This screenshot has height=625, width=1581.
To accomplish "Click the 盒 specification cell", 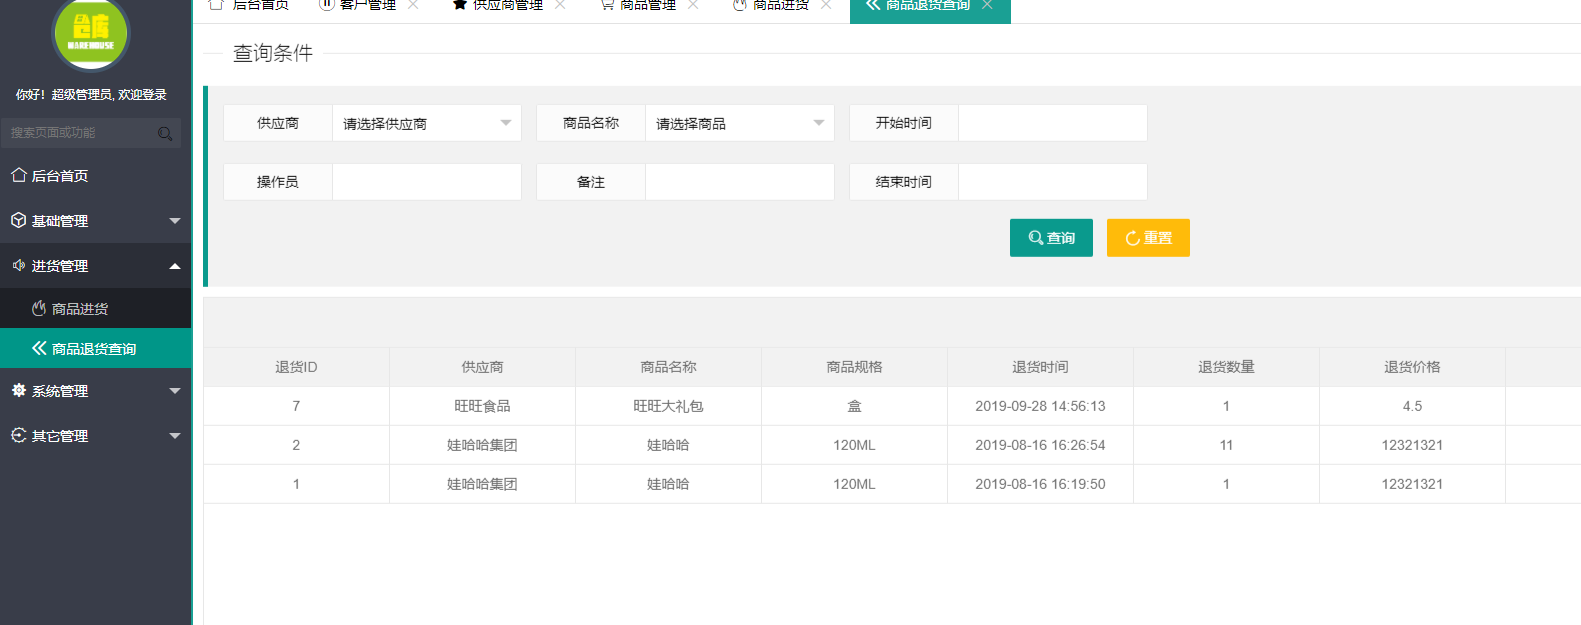I will [x=854, y=406].
